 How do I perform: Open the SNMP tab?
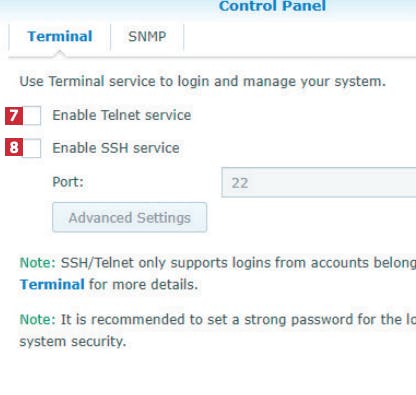(x=147, y=37)
